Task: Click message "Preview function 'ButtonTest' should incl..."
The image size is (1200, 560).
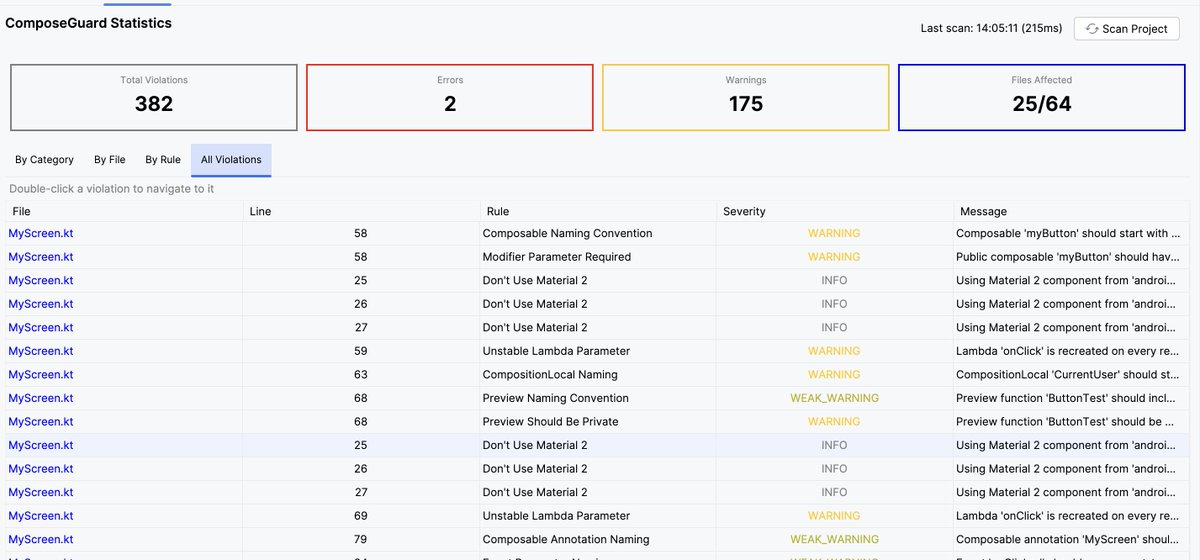Action: click(1068, 398)
